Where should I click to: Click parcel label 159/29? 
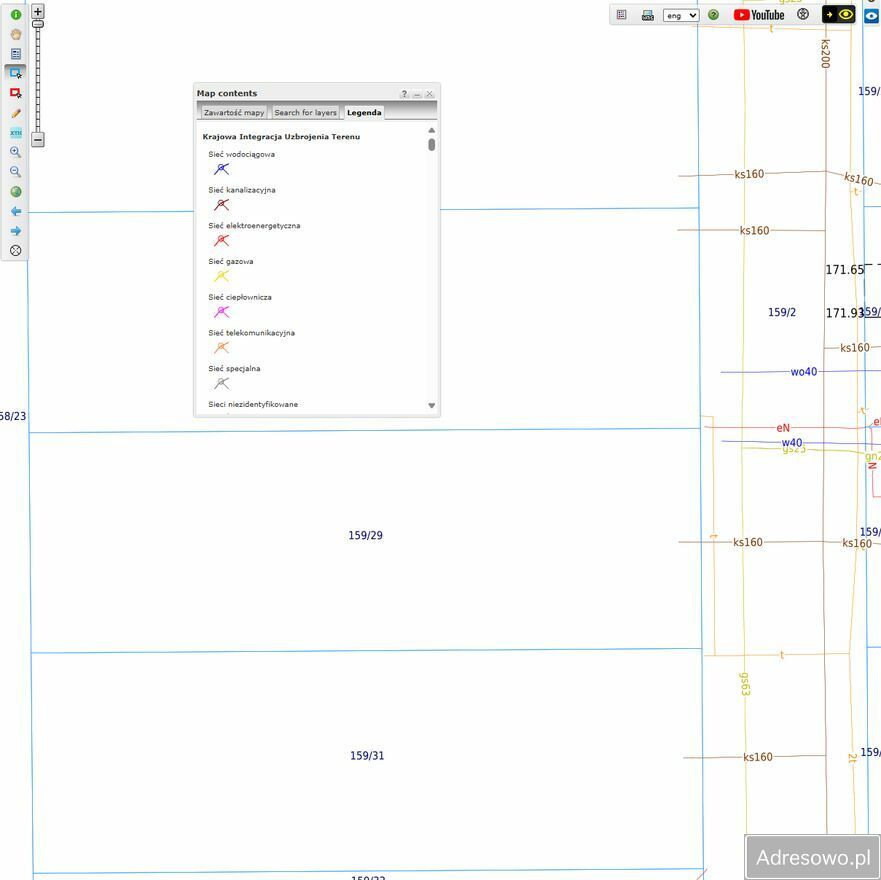click(x=365, y=535)
